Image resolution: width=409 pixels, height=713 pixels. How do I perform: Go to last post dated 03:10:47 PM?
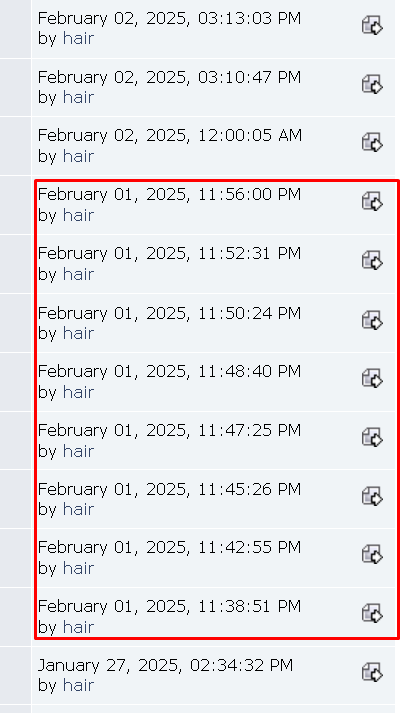(372, 85)
